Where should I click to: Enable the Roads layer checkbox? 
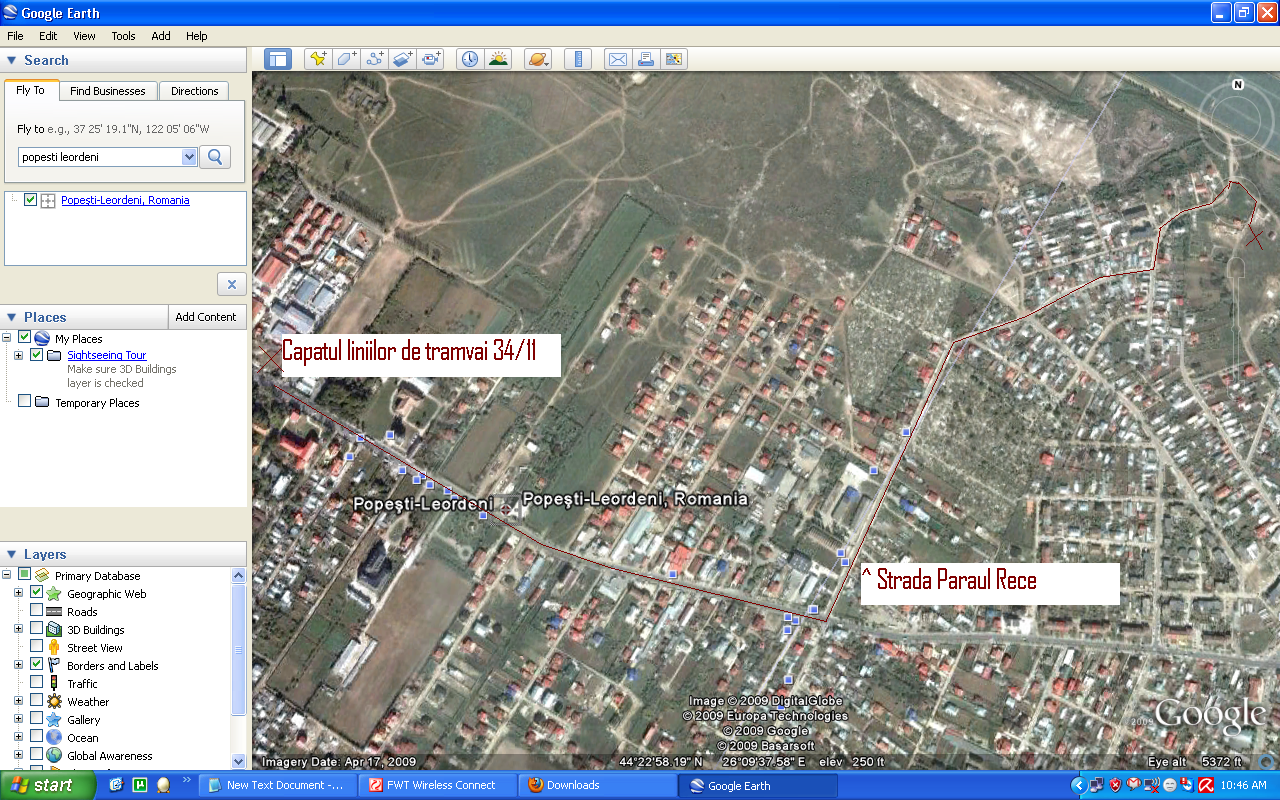click(x=36, y=611)
